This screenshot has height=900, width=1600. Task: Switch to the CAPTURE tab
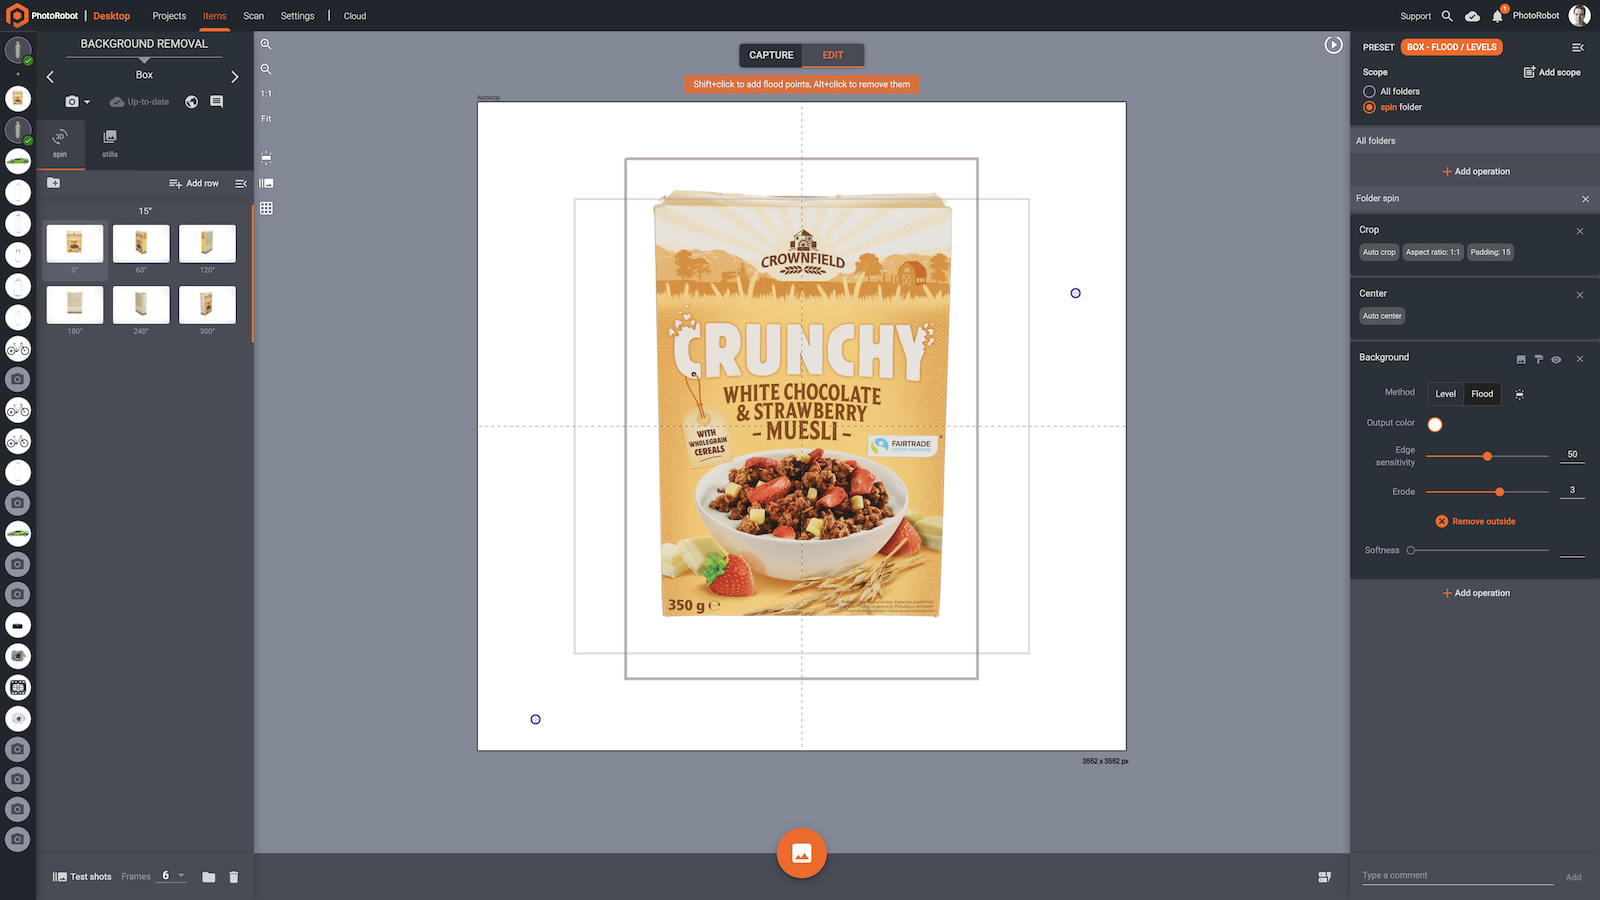point(770,55)
